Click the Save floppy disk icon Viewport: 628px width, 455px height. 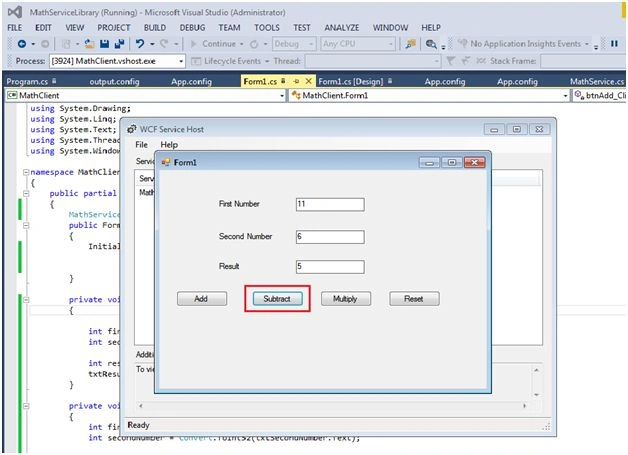tap(105, 44)
